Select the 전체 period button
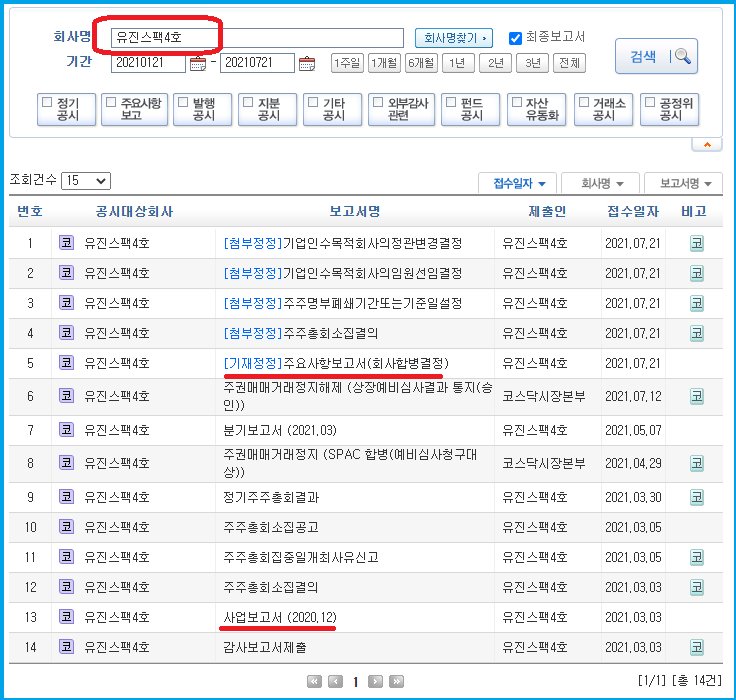Viewport: 736px width, 700px height. [569, 63]
